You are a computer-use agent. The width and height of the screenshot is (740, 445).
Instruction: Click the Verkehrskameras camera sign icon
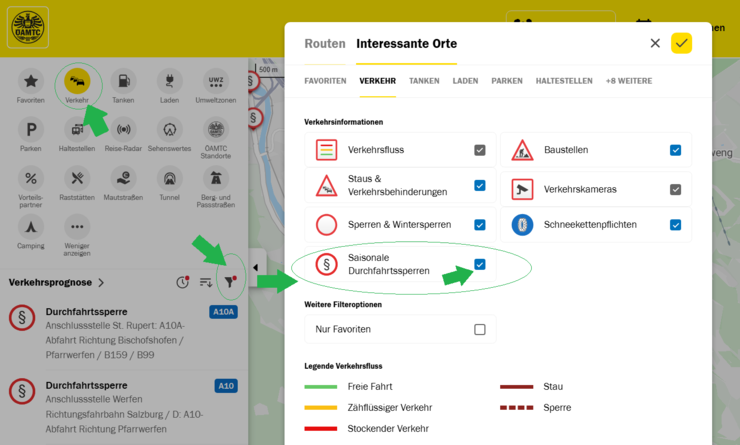[x=522, y=190]
